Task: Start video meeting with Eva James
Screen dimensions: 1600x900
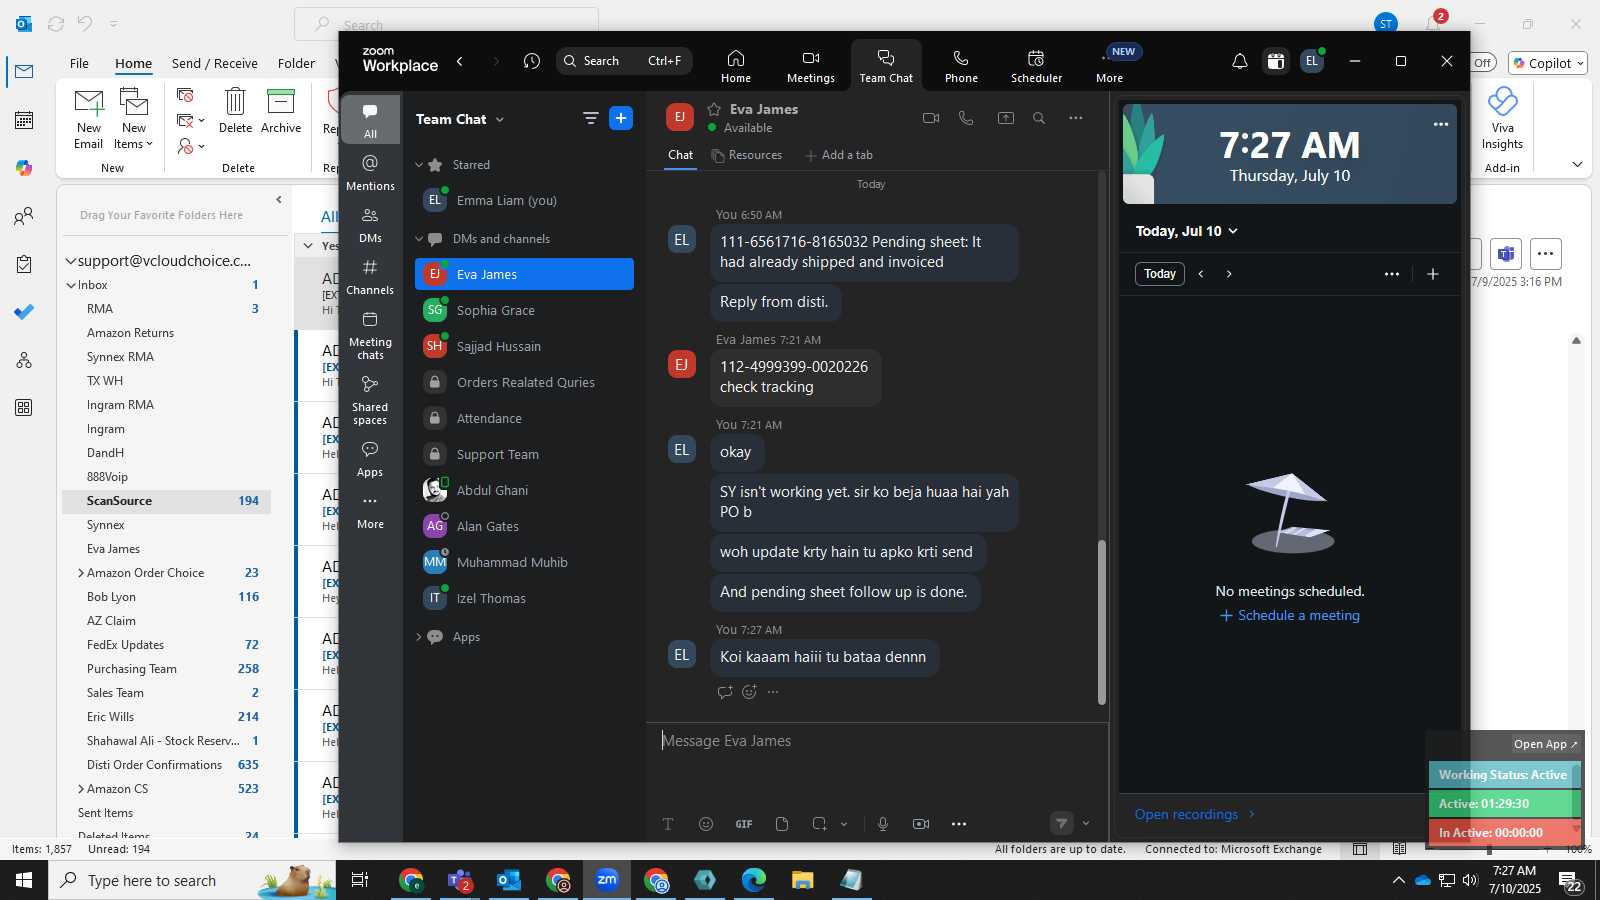Action: click(931, 118)
